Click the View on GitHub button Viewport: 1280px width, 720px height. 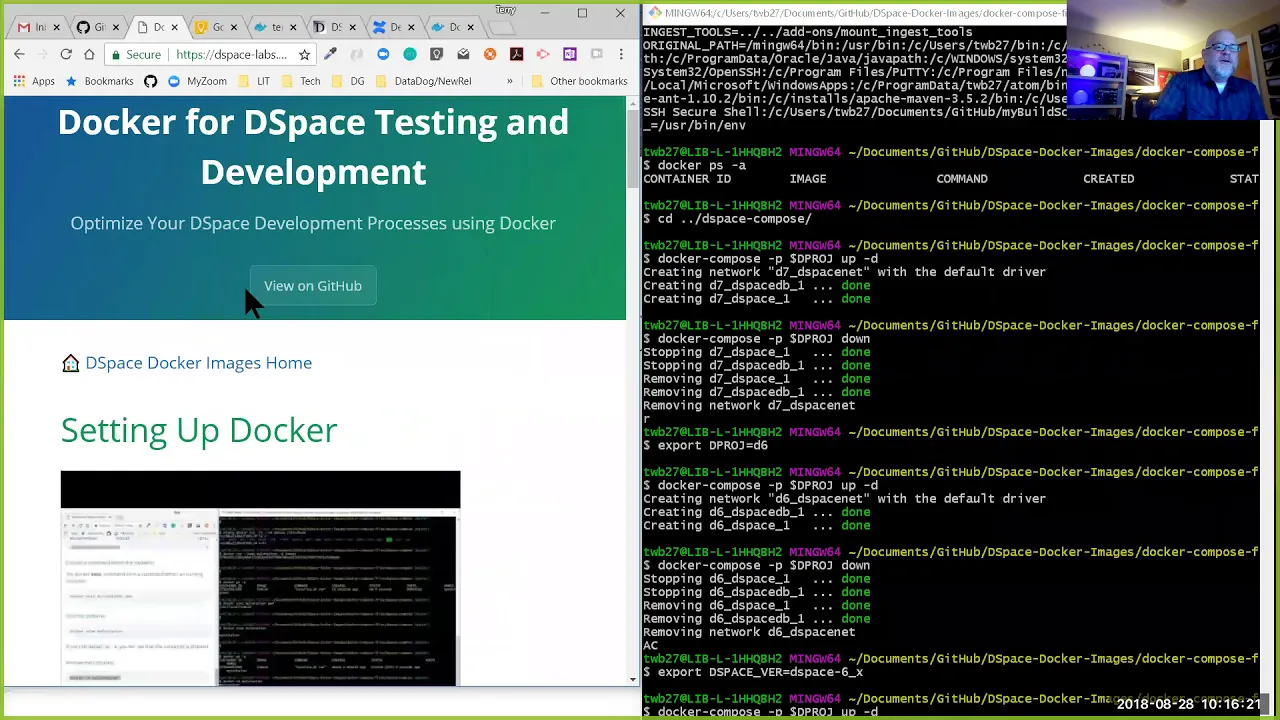point(313,286)
